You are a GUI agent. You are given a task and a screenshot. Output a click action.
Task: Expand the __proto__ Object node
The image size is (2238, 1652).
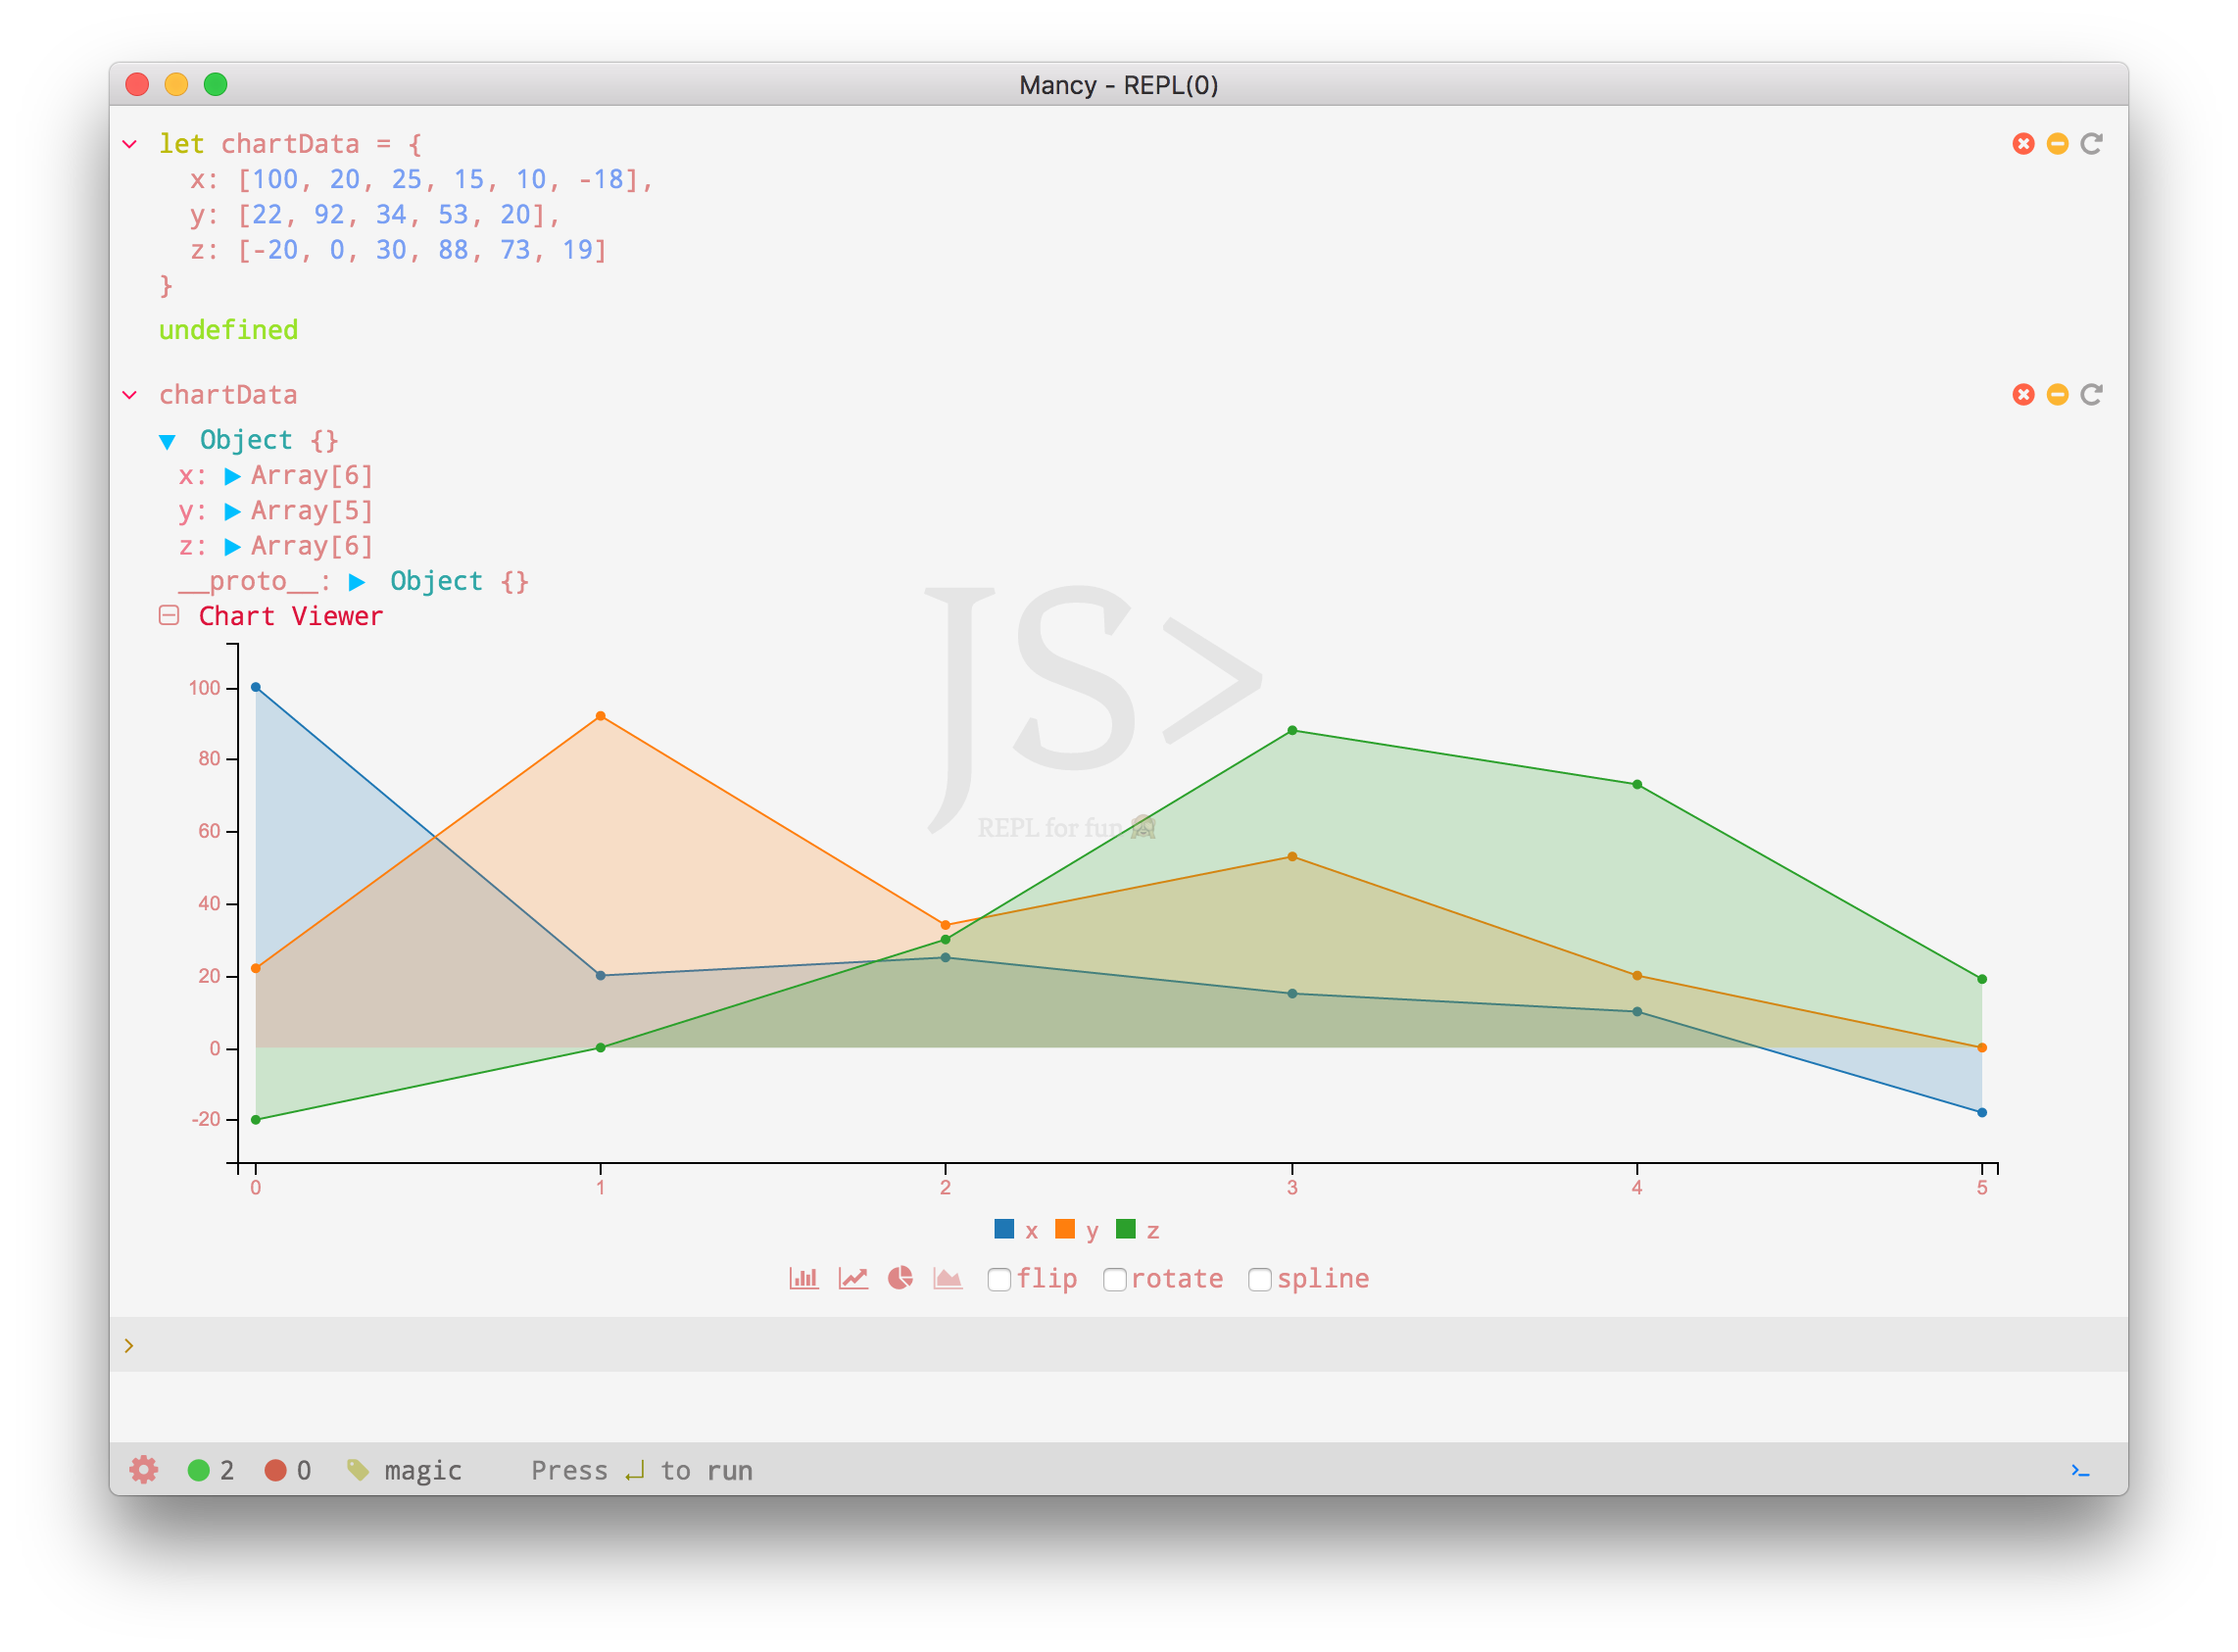[357, 582]
